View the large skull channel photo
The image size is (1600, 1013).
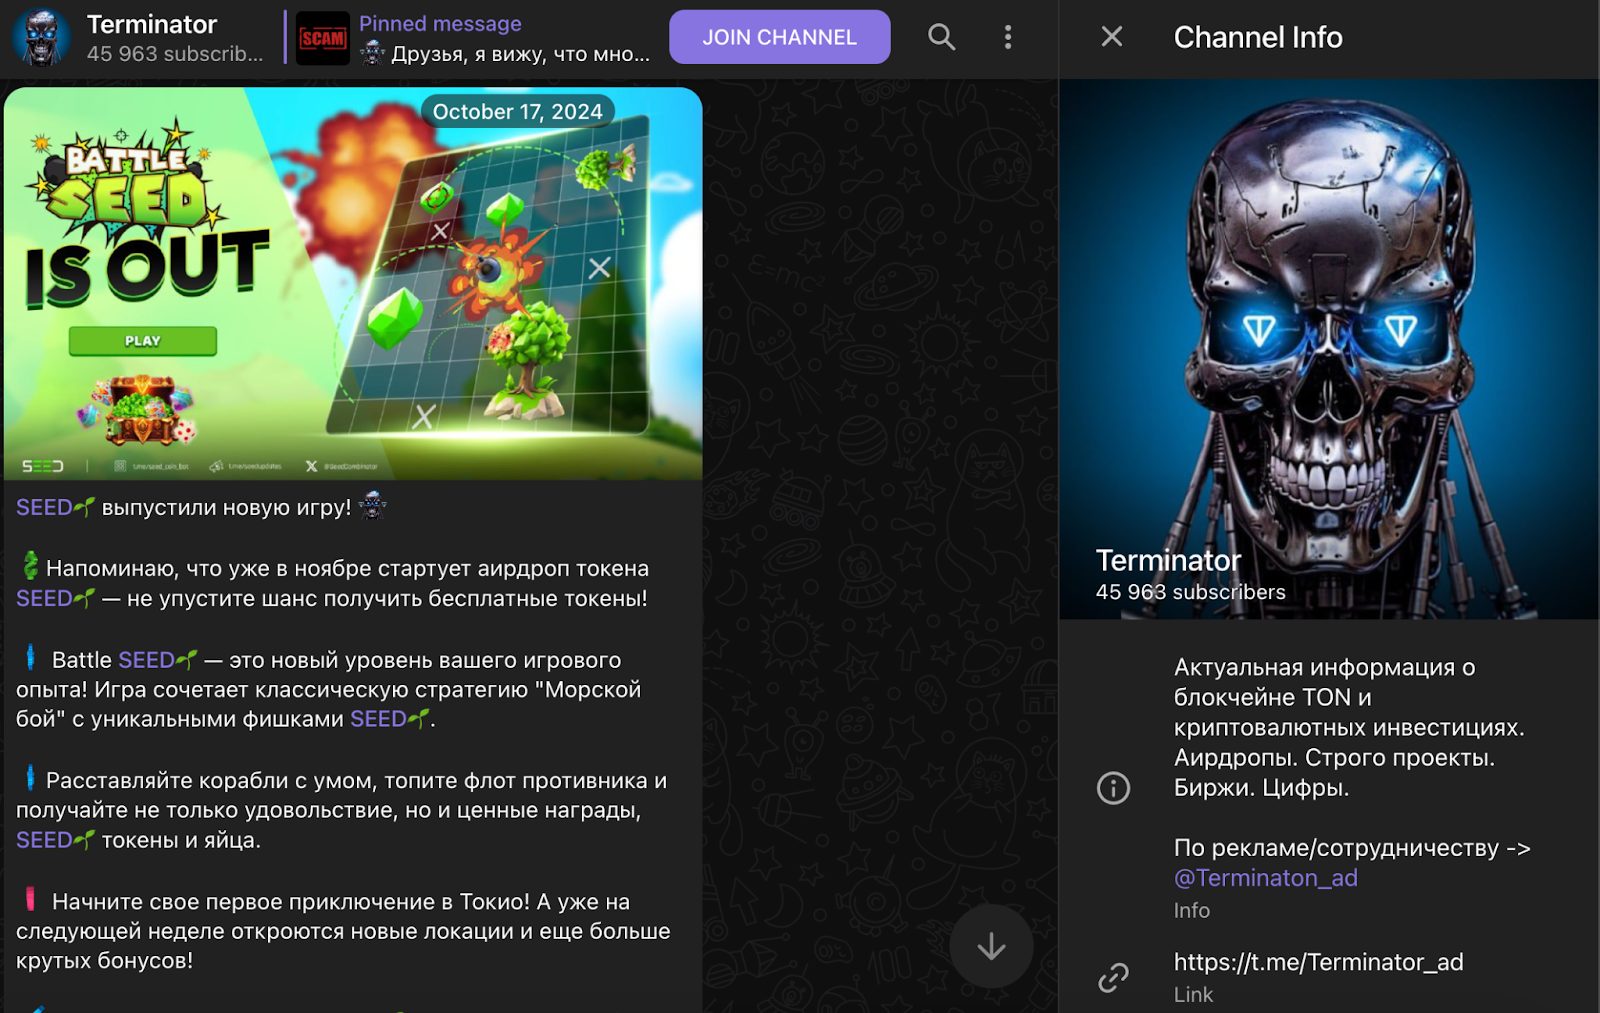(1329, 349)
